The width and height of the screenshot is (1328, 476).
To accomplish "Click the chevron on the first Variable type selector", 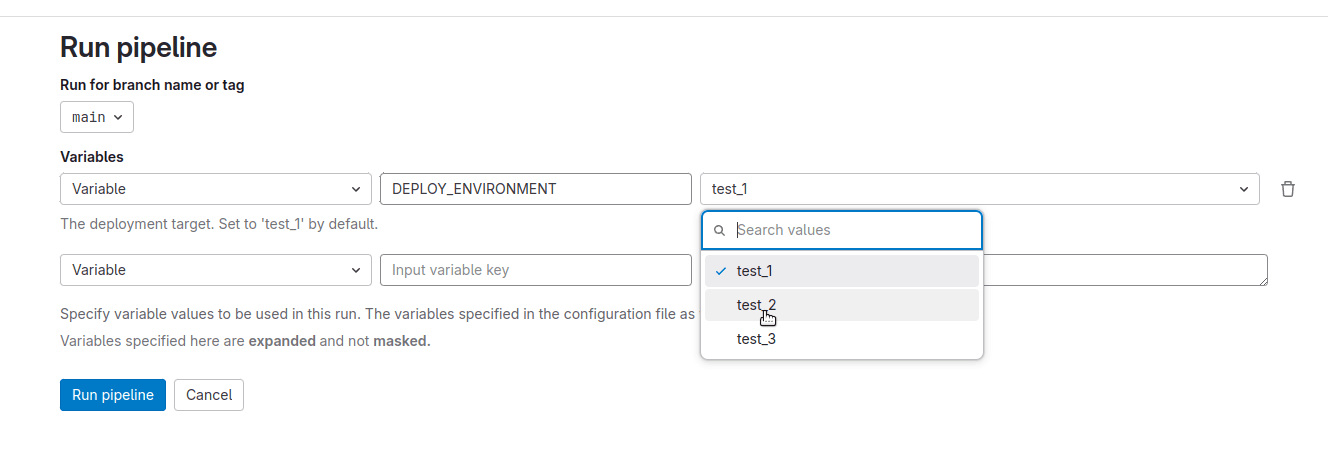I will (x=357, y=189).
